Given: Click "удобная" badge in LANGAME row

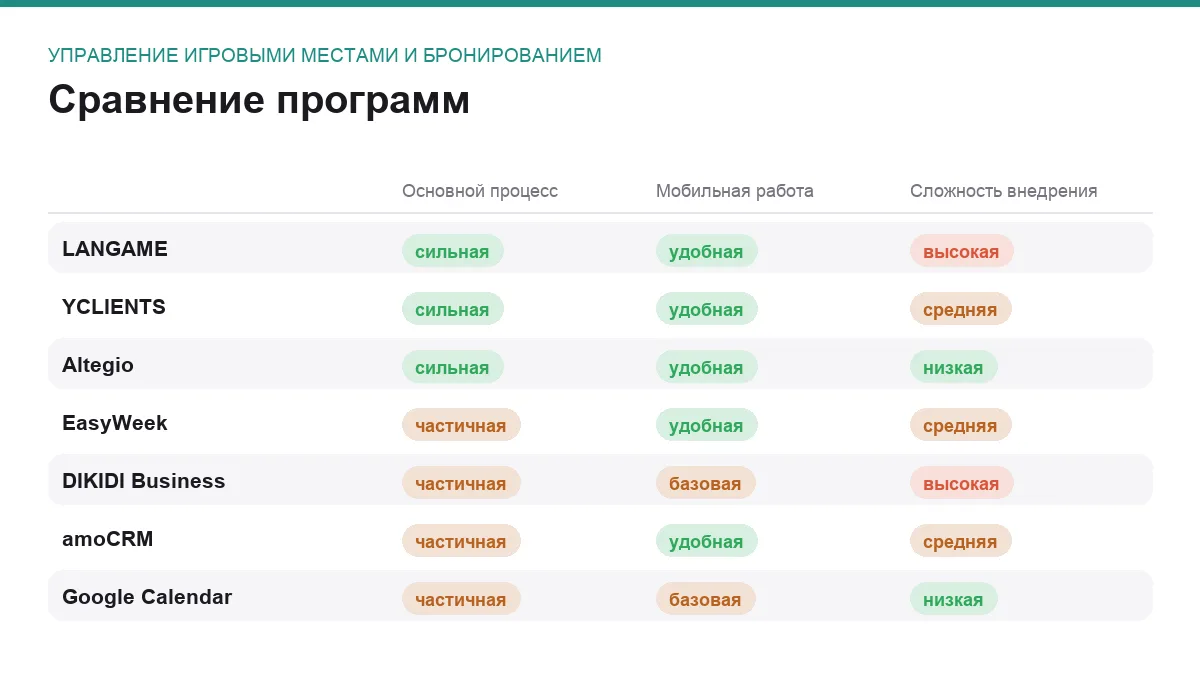Looking at the screenshot, I should click(x=707, y=251).
